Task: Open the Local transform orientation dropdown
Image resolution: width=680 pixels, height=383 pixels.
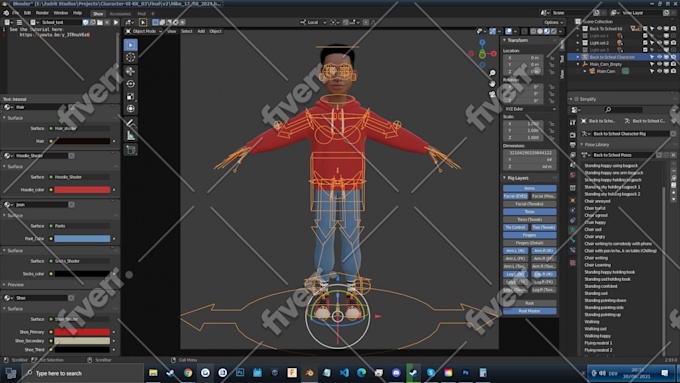Action: click(313, 22)
